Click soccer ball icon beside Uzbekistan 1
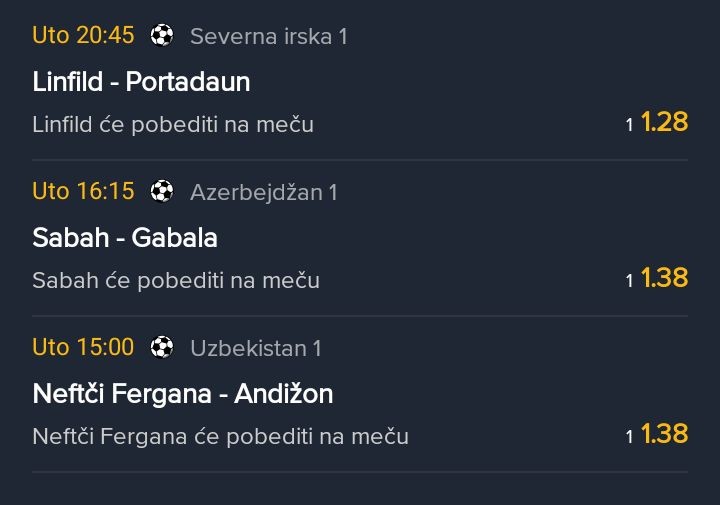Screen dimensions: 720x505 [x=161, y=347]
